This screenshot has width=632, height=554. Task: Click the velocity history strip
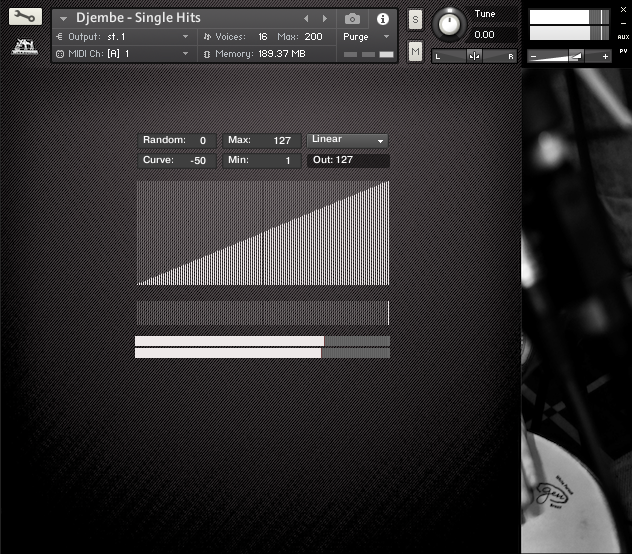tap(263, 312)
